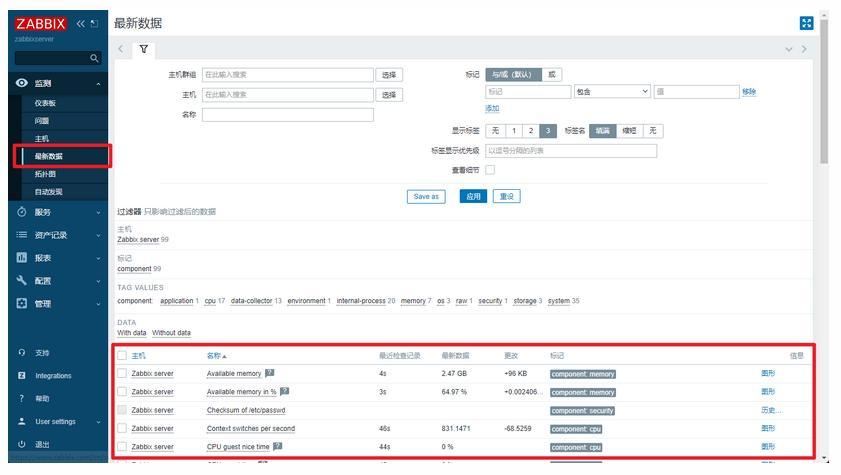The width and height of the screenshot is (841, 475).
Task: Click the filter funnel icon tab
Action: point(144,49)
